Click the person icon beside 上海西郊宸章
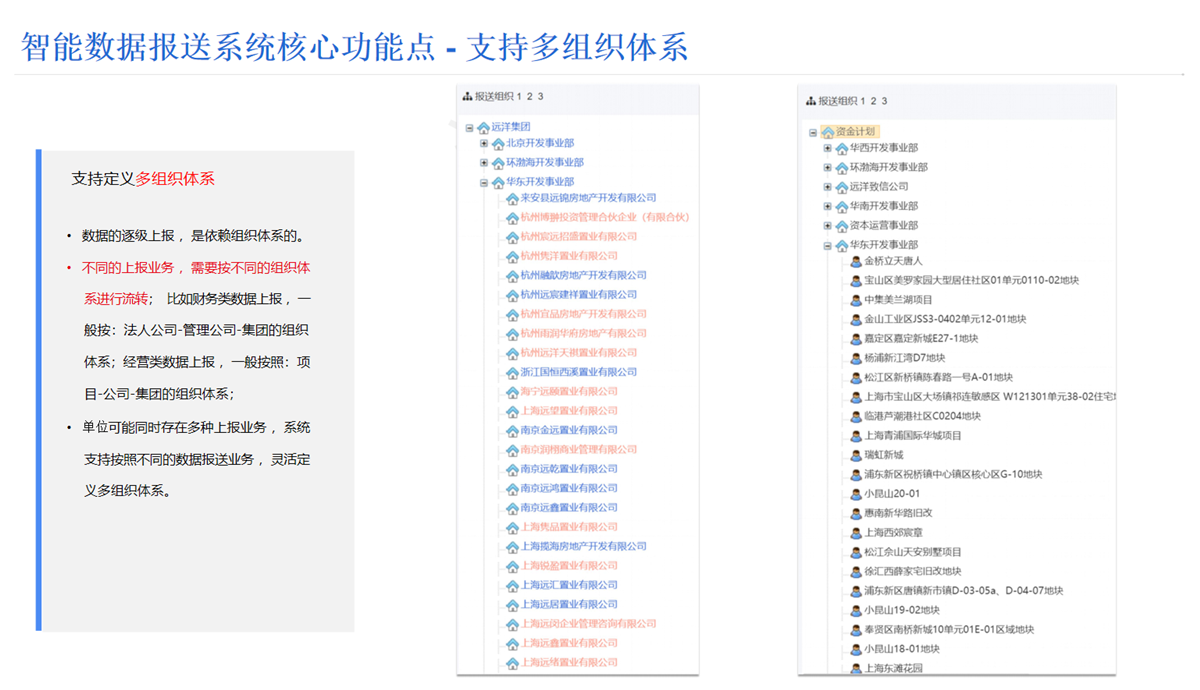 (856, 534)
